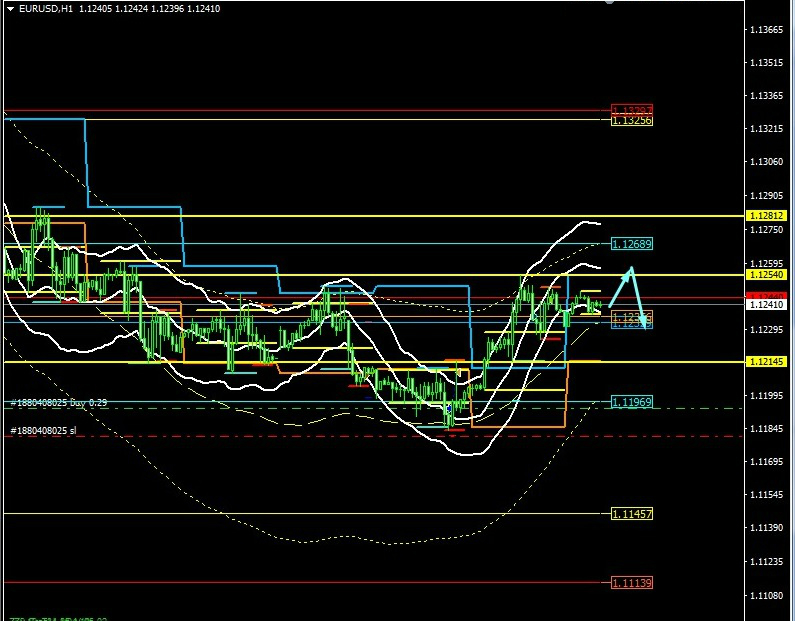This screenshot has width=795, height=621.
Task: Click the 1.13665 value on price scale
Action: point(766,29)
